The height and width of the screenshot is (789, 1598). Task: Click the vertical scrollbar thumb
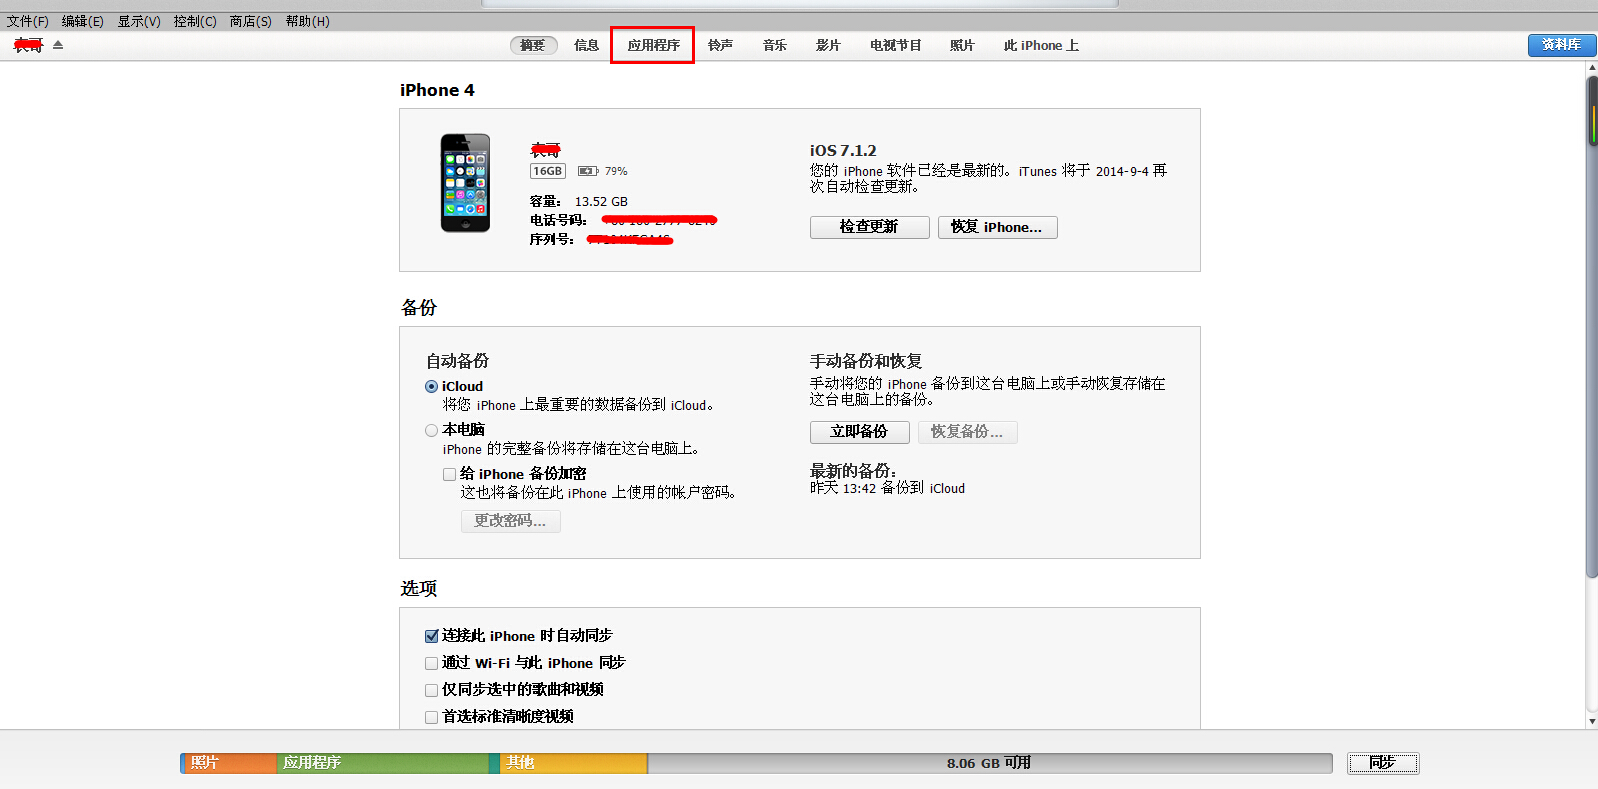pos(1591,326)
